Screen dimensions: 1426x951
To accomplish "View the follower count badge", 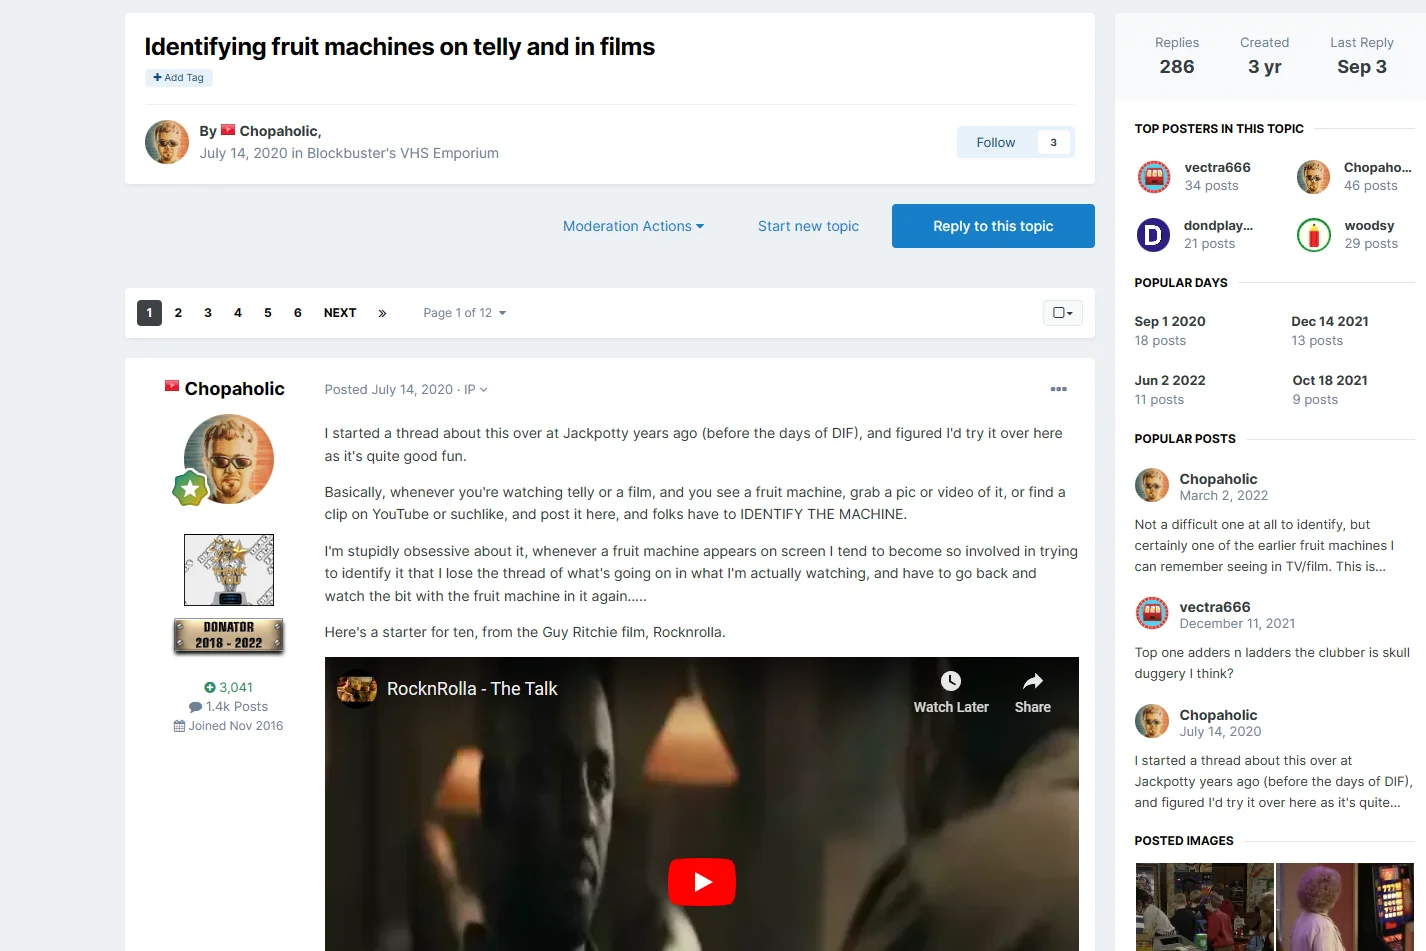I will [x=1053, y=142].
